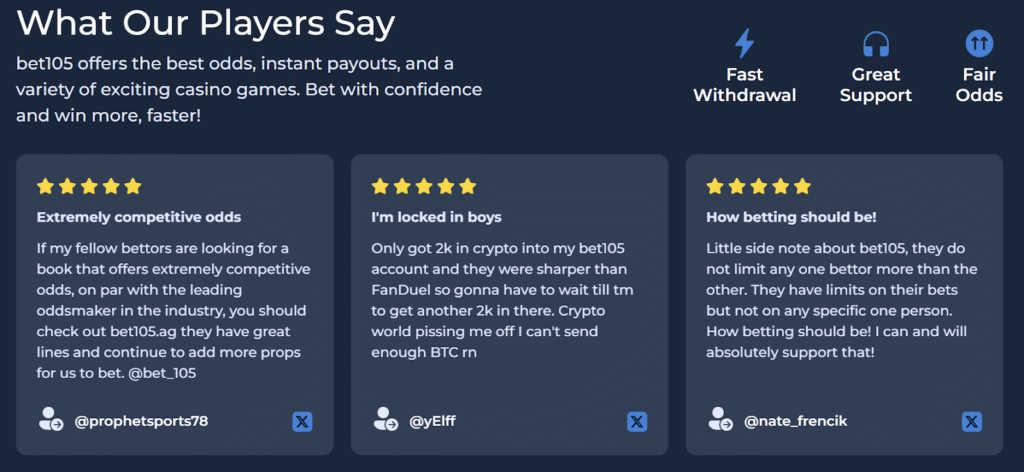The image size is (1024, 472).
Task: Open the X icon on prophetsports78's review
Action: [303, 421]
